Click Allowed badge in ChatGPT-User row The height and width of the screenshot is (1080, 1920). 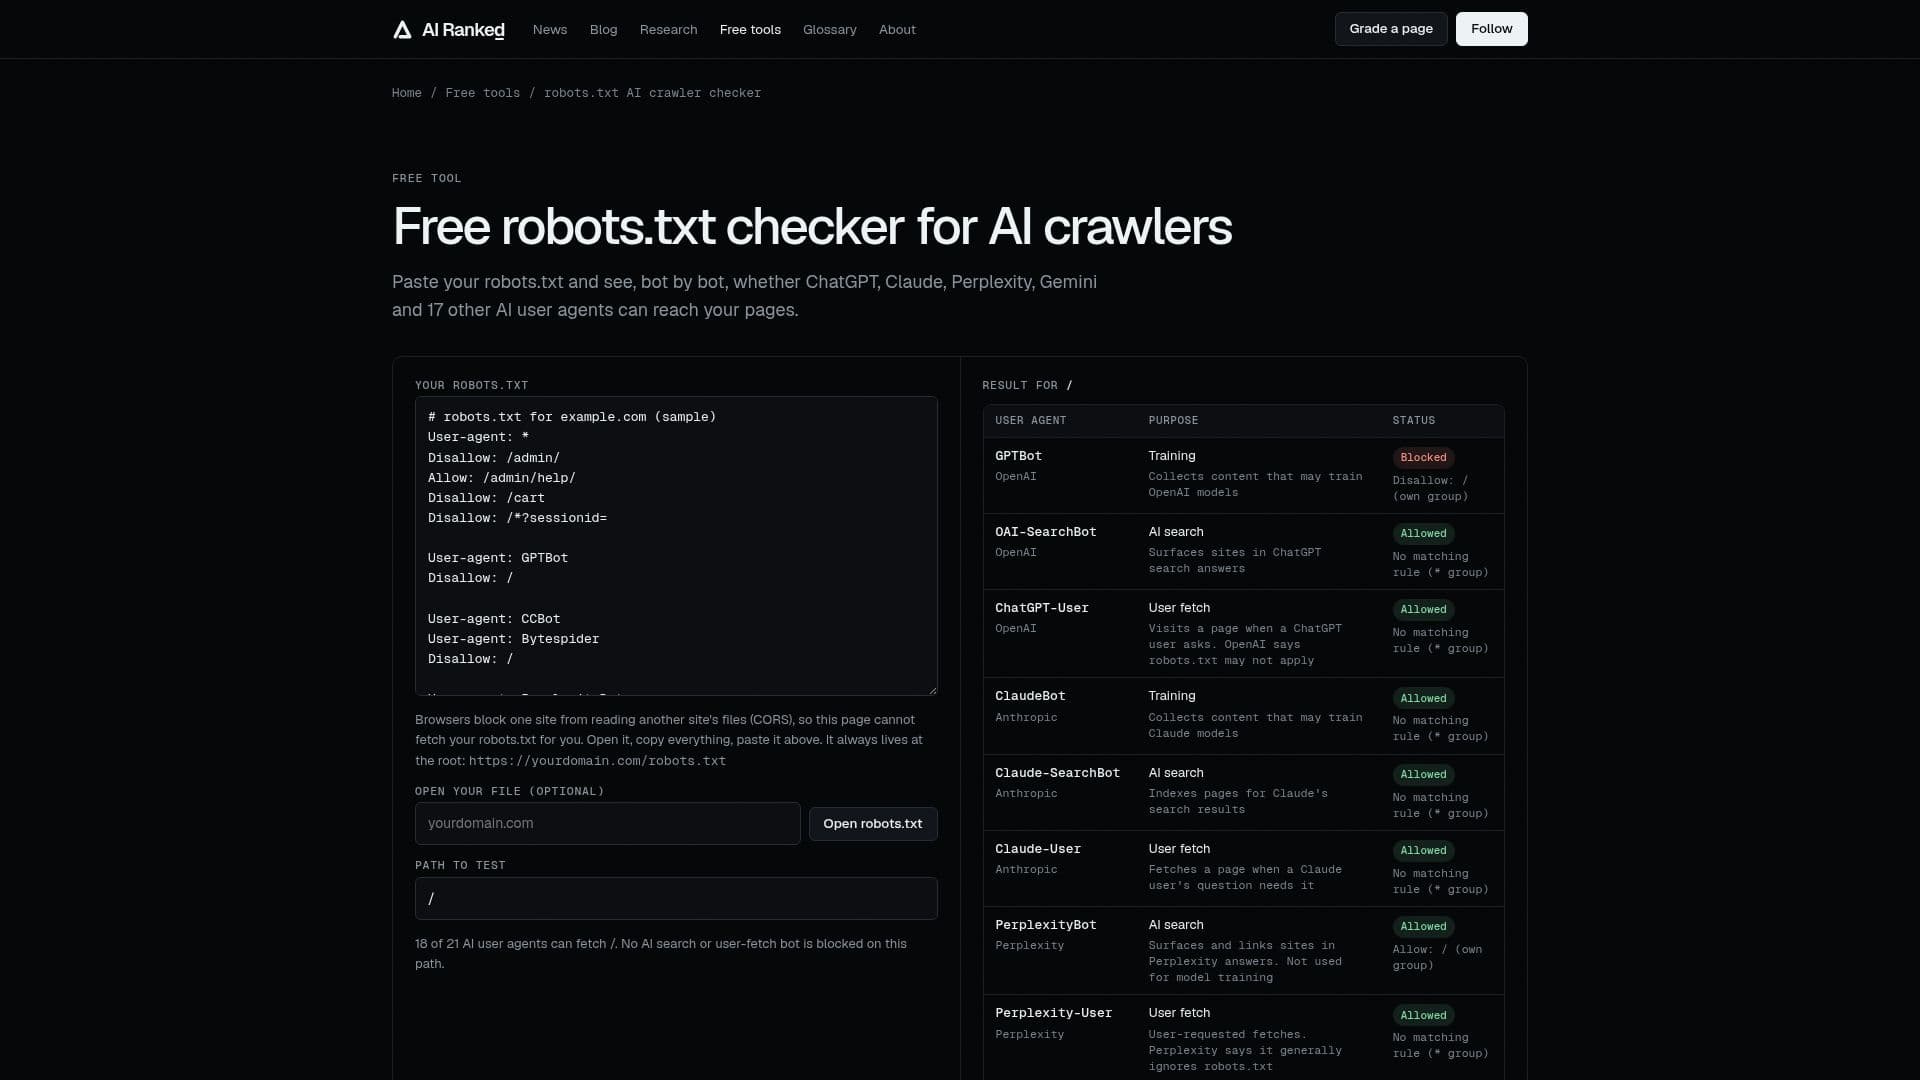tap(1423, 610)
